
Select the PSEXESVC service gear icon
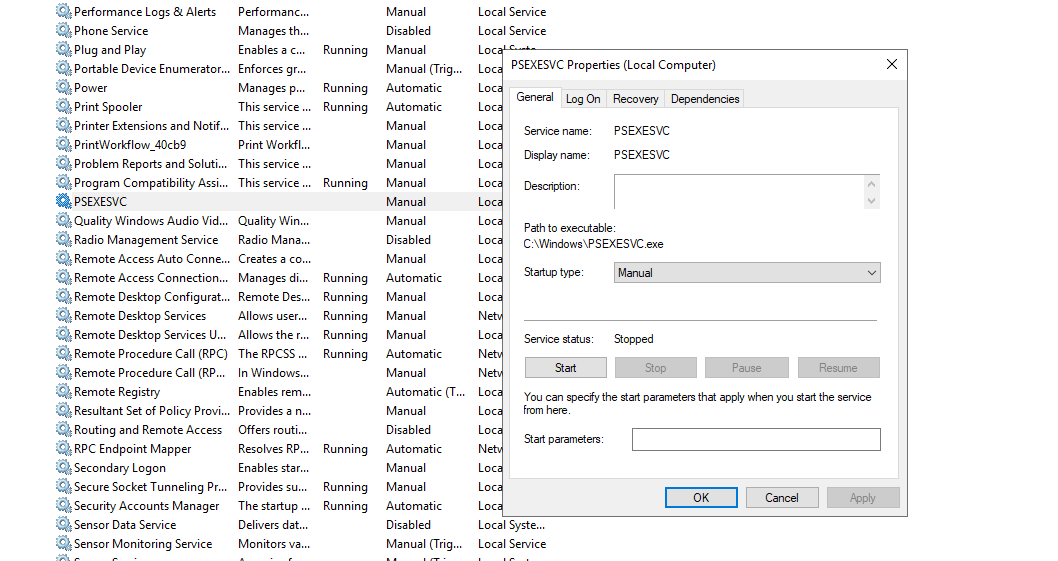click(x=64, y=202)
